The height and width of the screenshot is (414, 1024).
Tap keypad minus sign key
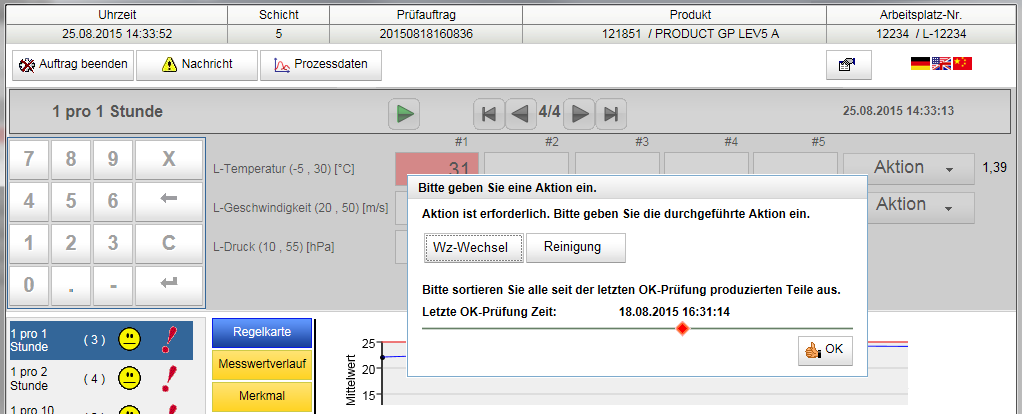coord(112,285)
